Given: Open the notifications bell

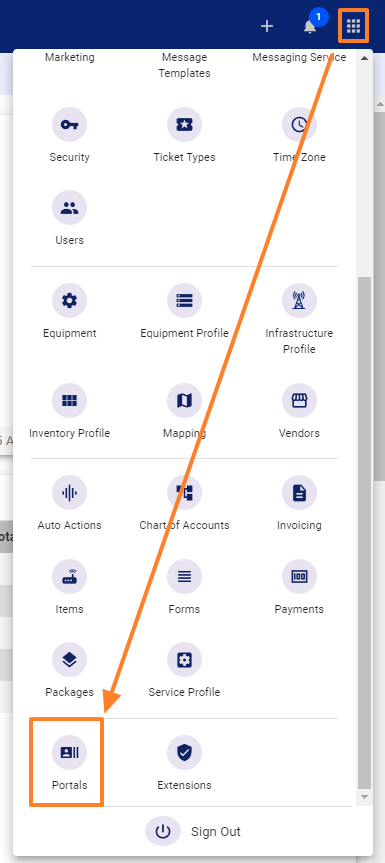Looking at the screenshot, I should coord(310,26).
